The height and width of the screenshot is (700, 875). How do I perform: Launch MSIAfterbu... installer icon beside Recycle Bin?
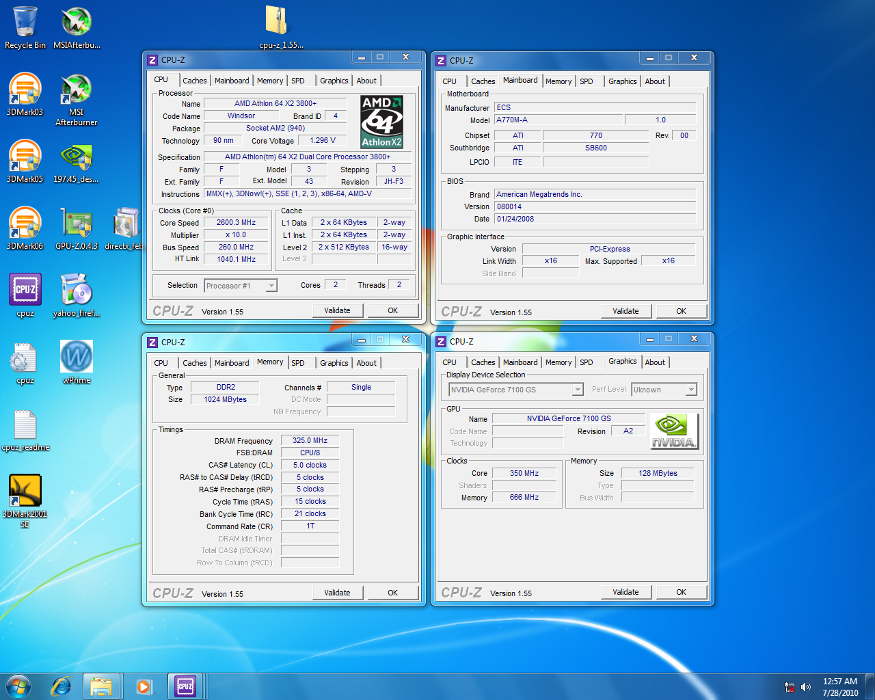point(76,27)
